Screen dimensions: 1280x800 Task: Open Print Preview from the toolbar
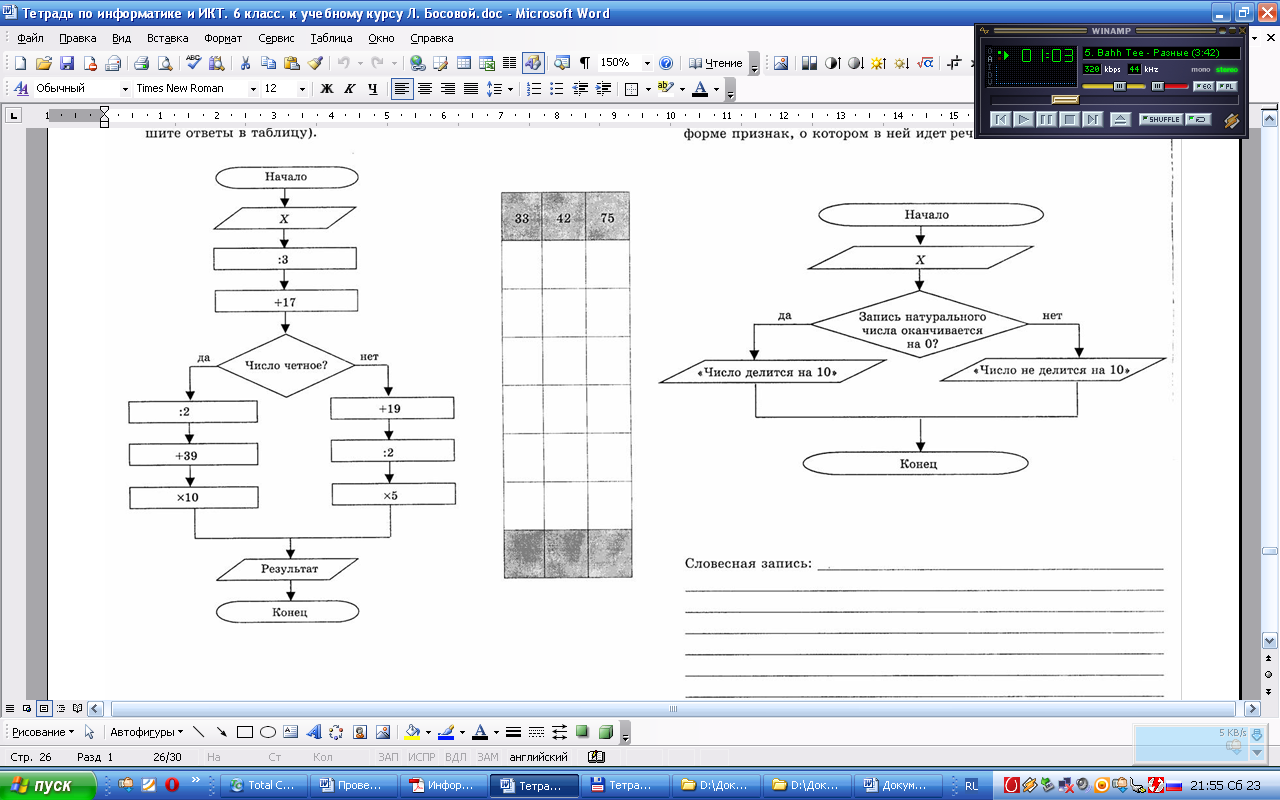click(x=164, y=63)
